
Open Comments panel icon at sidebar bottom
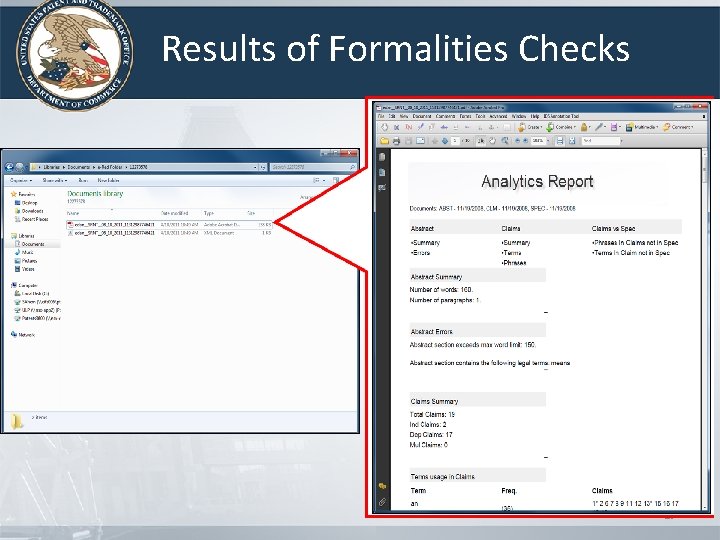coord(382,486)
